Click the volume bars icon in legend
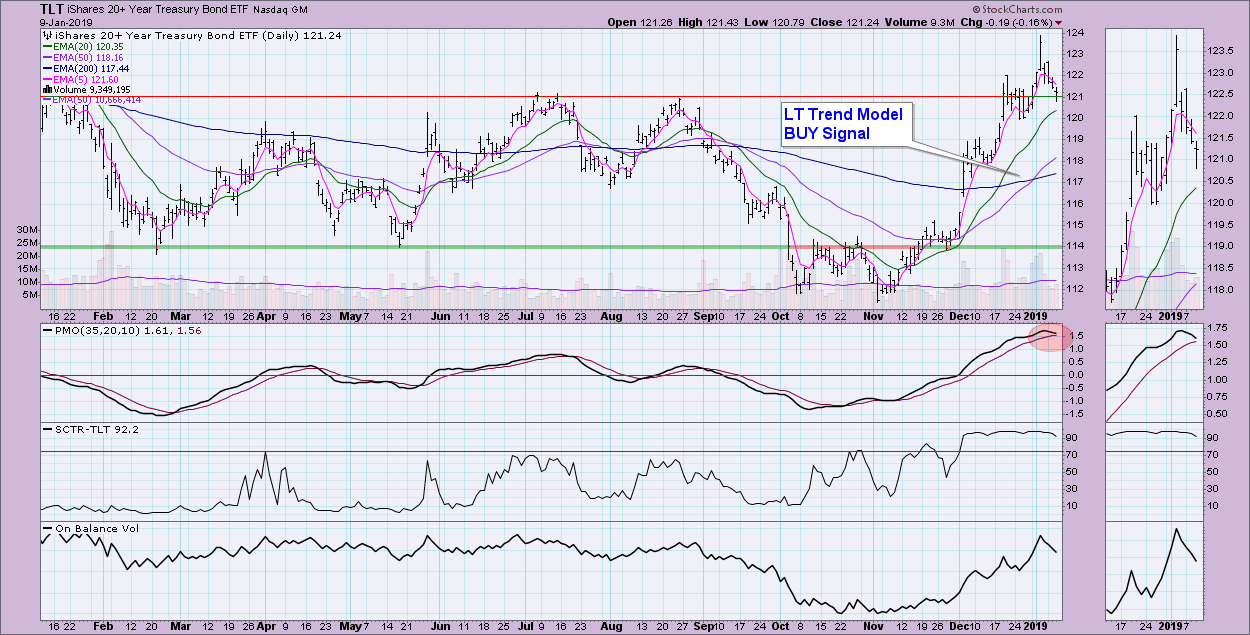 [x=45, y=89]
